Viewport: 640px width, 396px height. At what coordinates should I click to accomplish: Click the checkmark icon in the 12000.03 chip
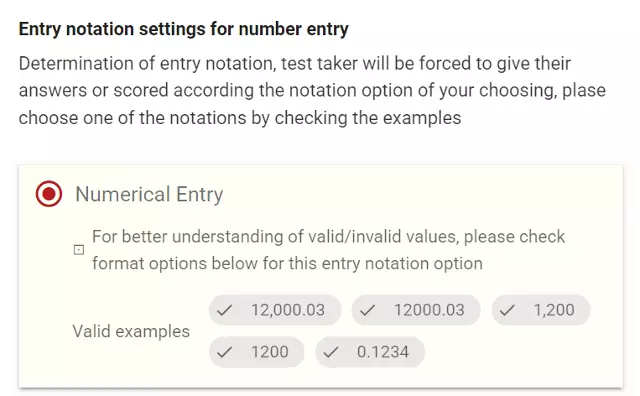367,311
